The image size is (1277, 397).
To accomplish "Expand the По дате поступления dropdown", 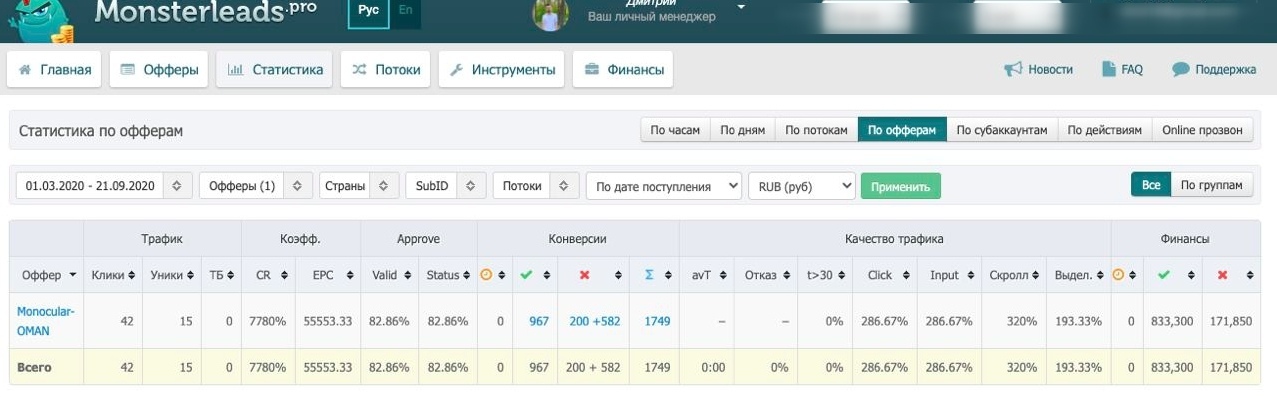I will coord(664,186).
